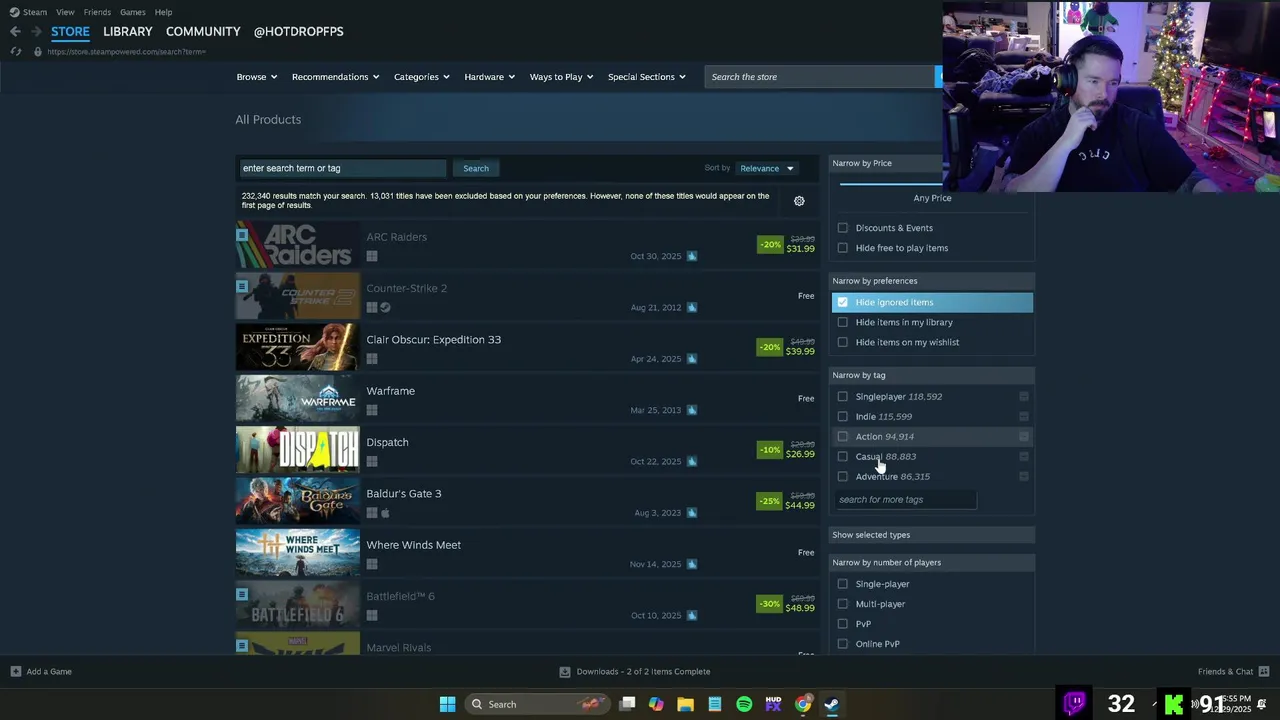Select Indie tag checkbox
Viewport: 1280px width, 720px height.
[842, 416]
